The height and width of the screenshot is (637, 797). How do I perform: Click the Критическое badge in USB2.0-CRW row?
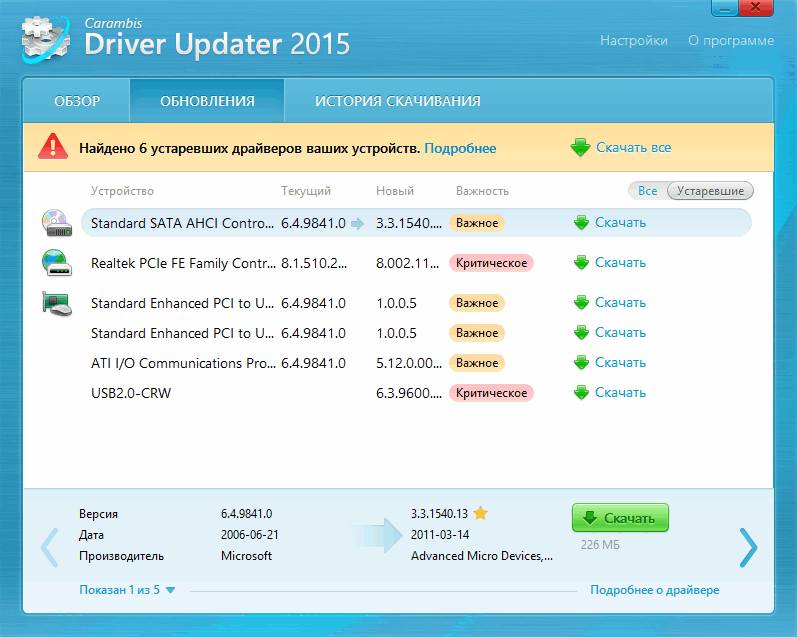(x=491, y=393)
